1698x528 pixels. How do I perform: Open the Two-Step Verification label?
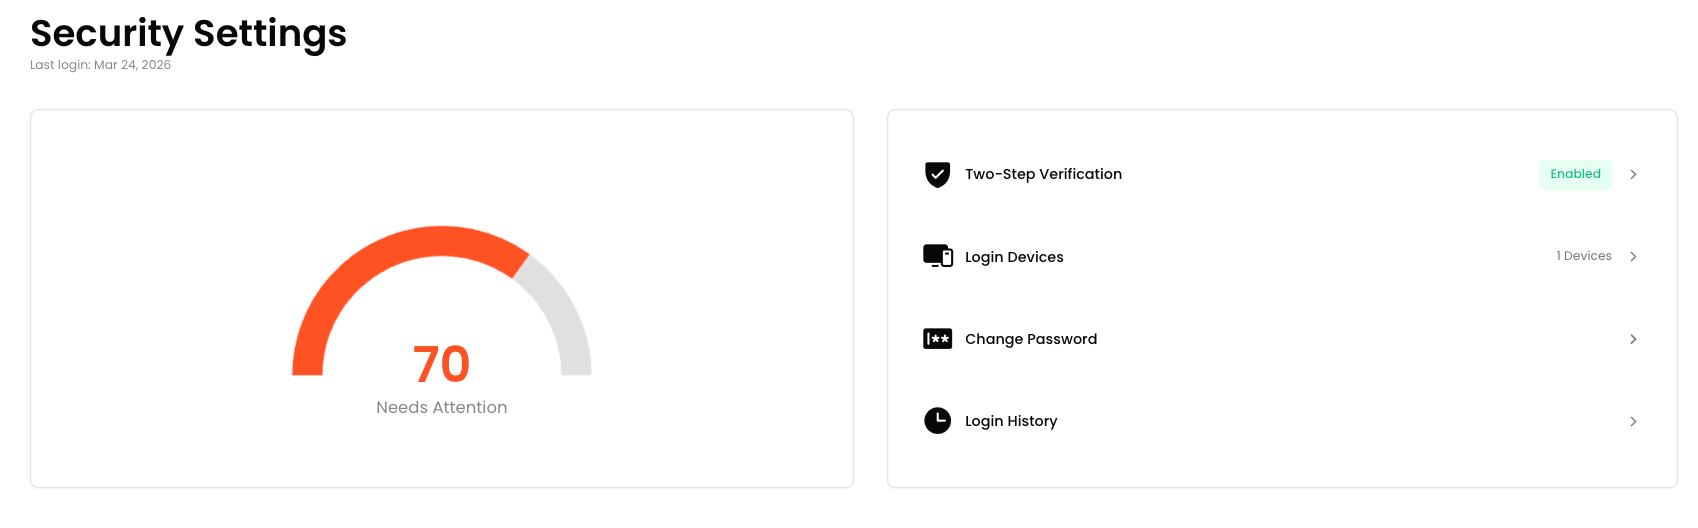pyautogui.click(x=1043, y=174)
